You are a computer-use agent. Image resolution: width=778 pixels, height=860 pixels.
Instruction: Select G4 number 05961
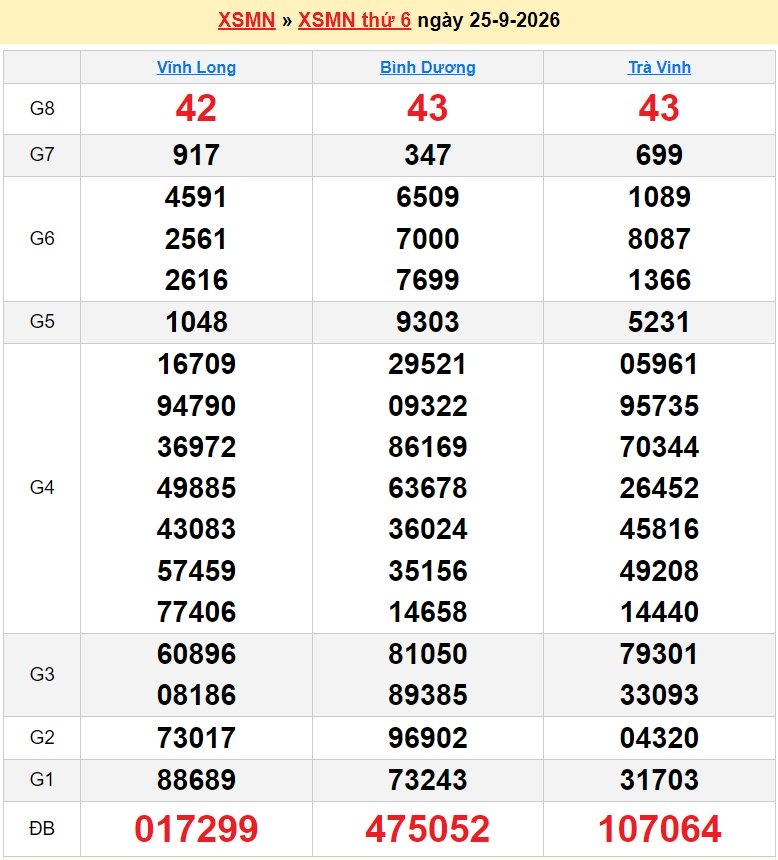[659, 364]
